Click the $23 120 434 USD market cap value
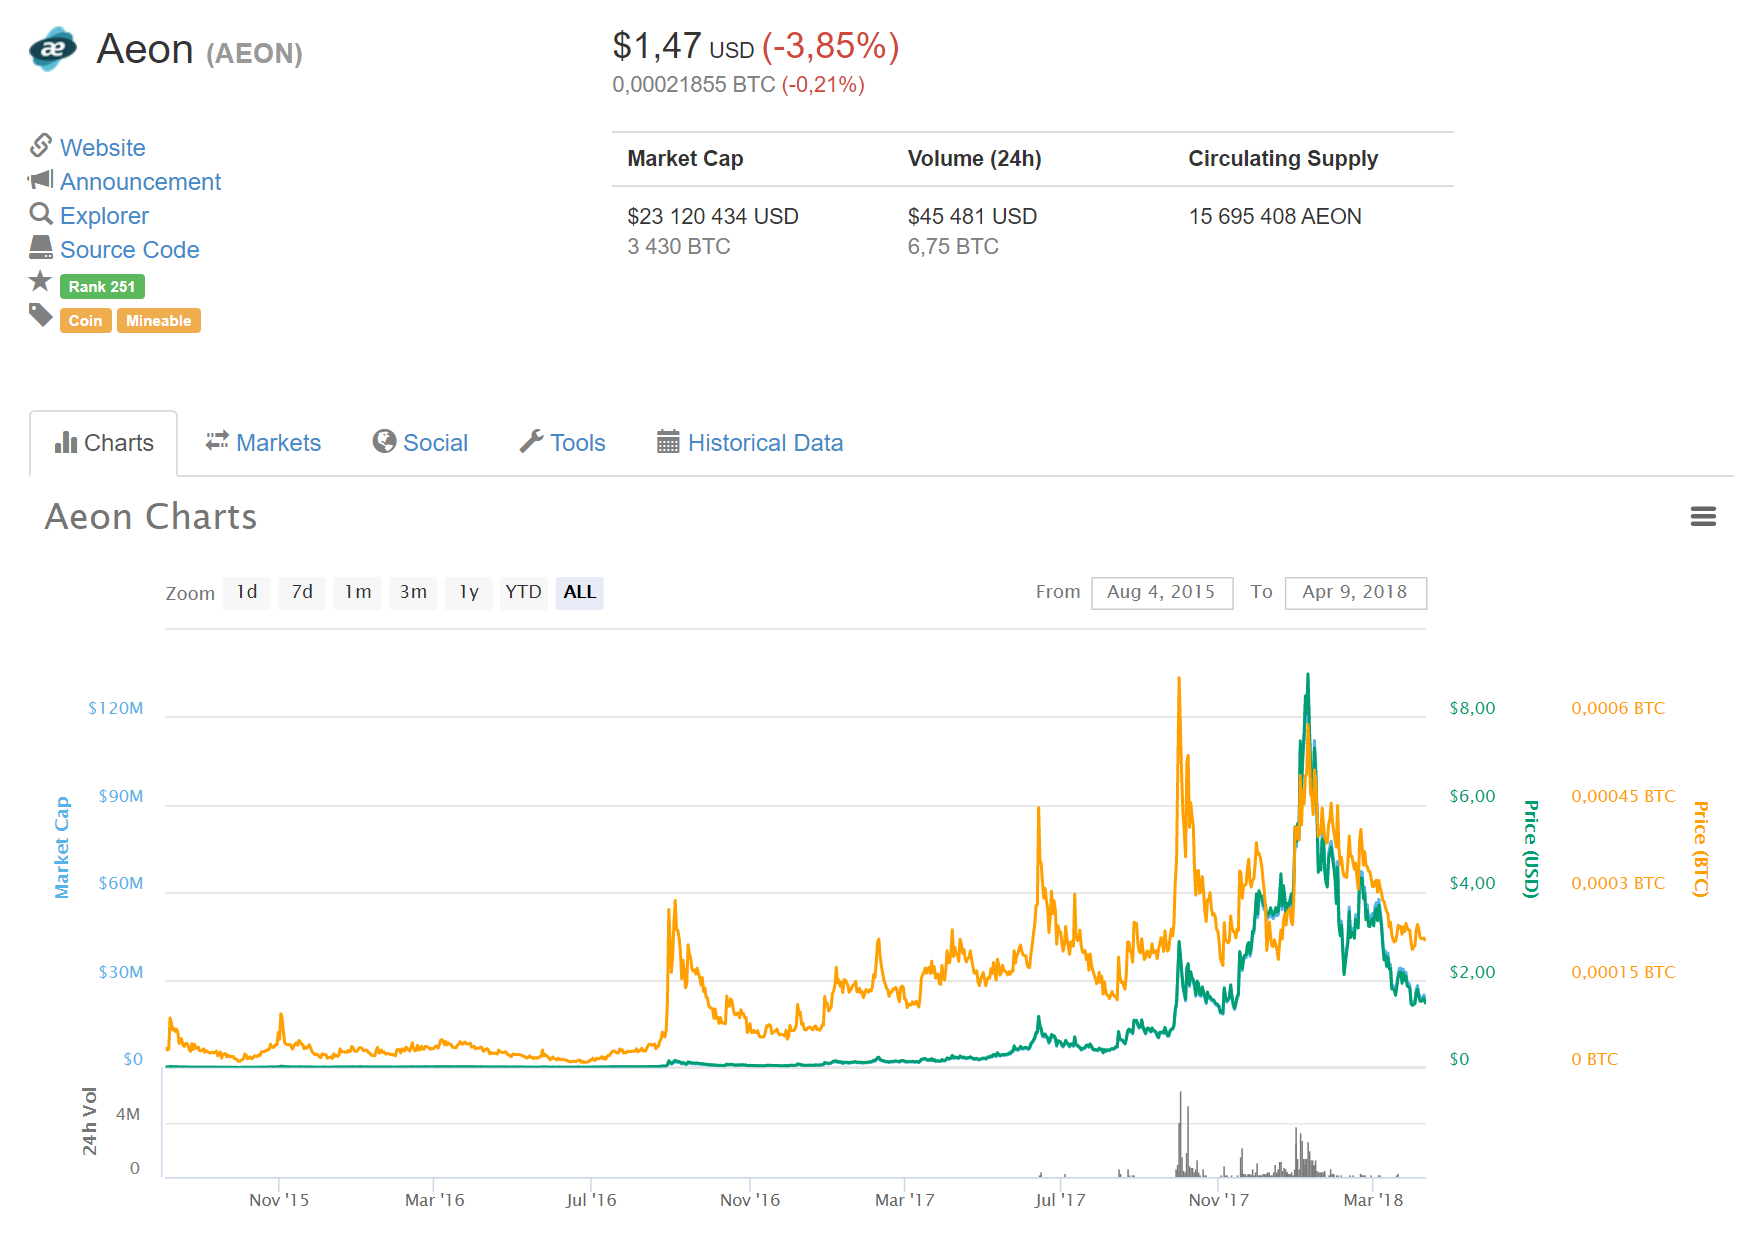 pos(713,216)
